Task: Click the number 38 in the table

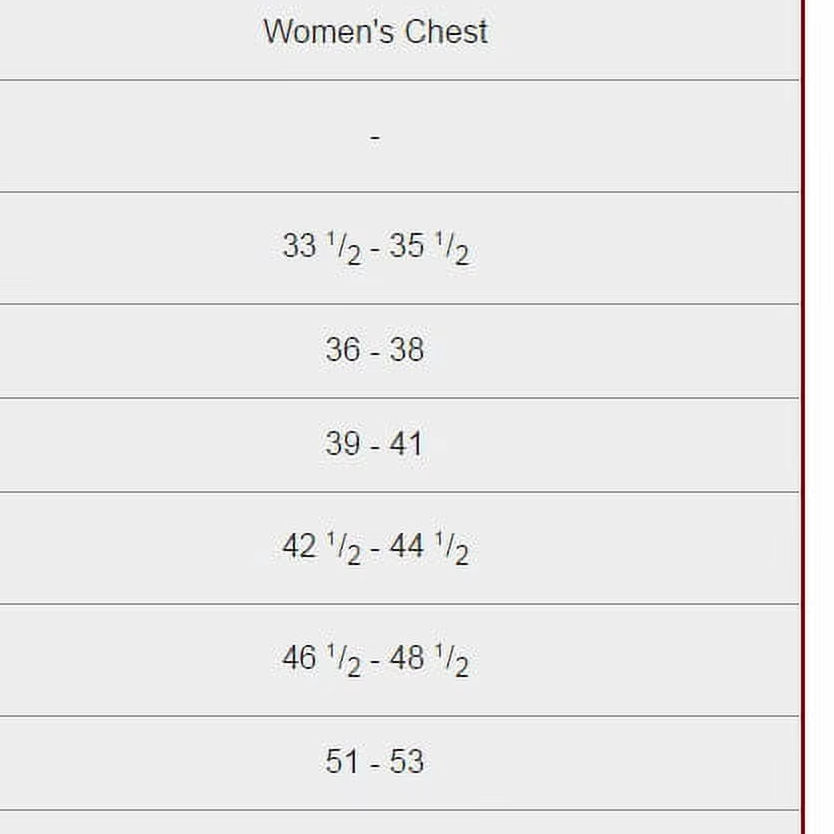Action: [x=406, y=350]
